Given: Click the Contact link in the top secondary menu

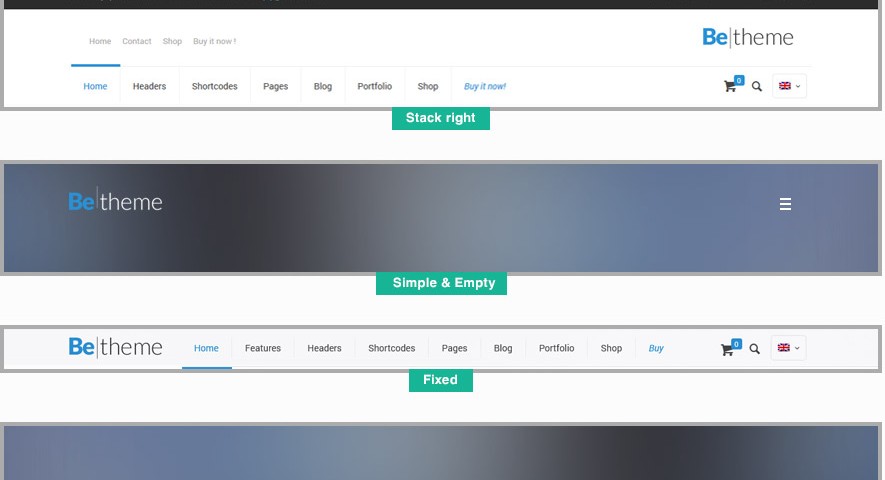Looking at the screenshot, I should (x=137, y=41).
